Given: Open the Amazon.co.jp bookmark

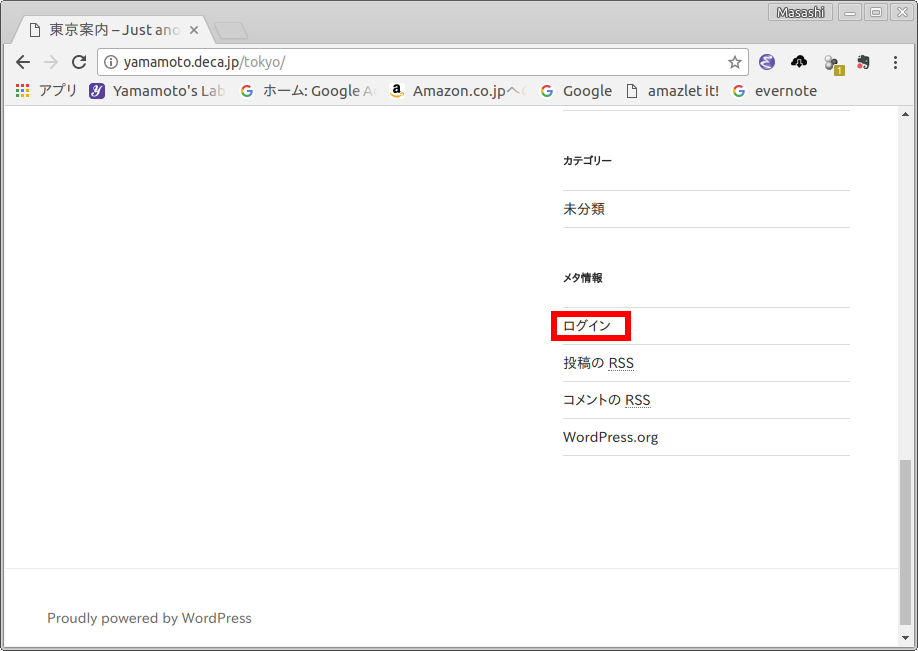Looking at the screenshot, I should 456,91.
